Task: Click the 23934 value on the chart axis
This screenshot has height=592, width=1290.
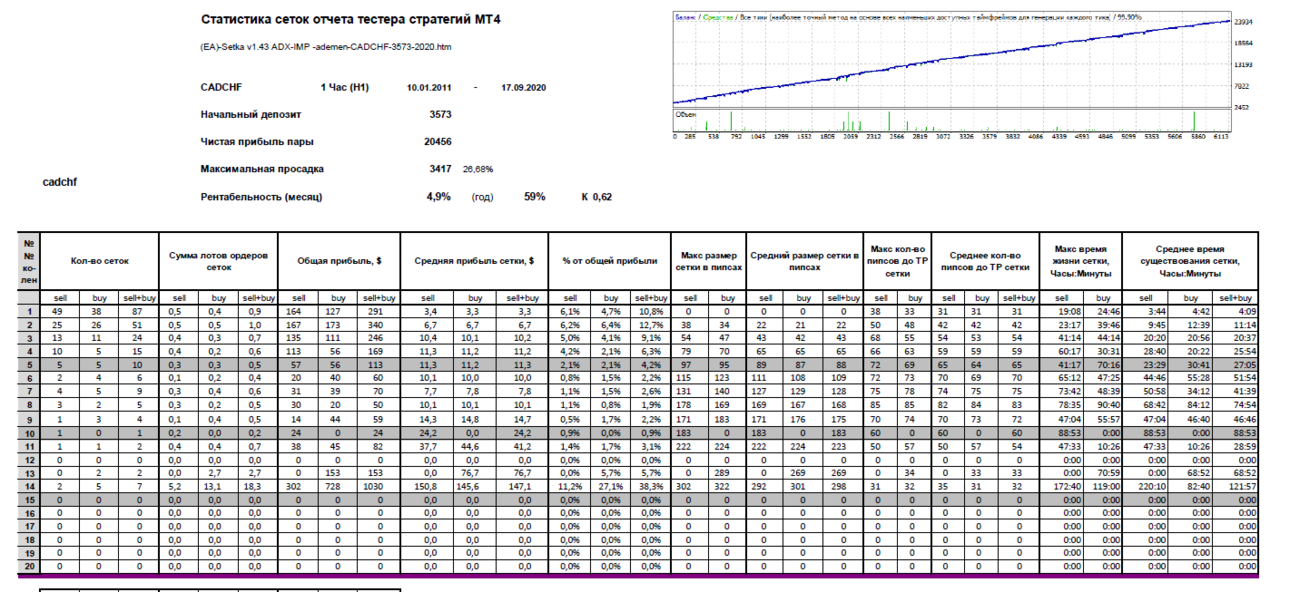Action: tap(1244, 21)
